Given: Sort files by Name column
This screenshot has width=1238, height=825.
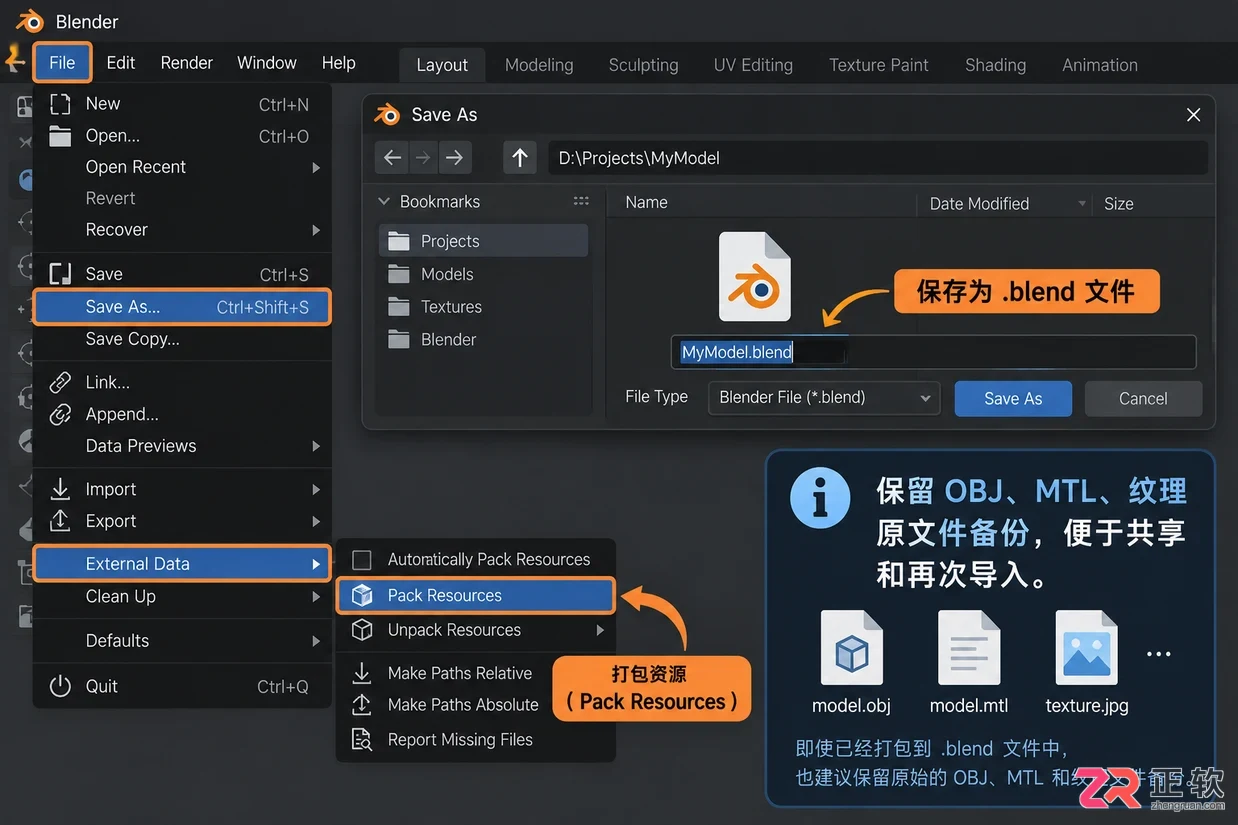Looking at the screenshot, I should [x=646, y=202].
